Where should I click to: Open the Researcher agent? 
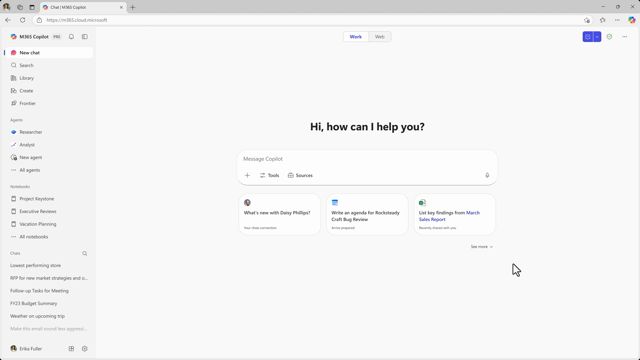coord(49,132)
